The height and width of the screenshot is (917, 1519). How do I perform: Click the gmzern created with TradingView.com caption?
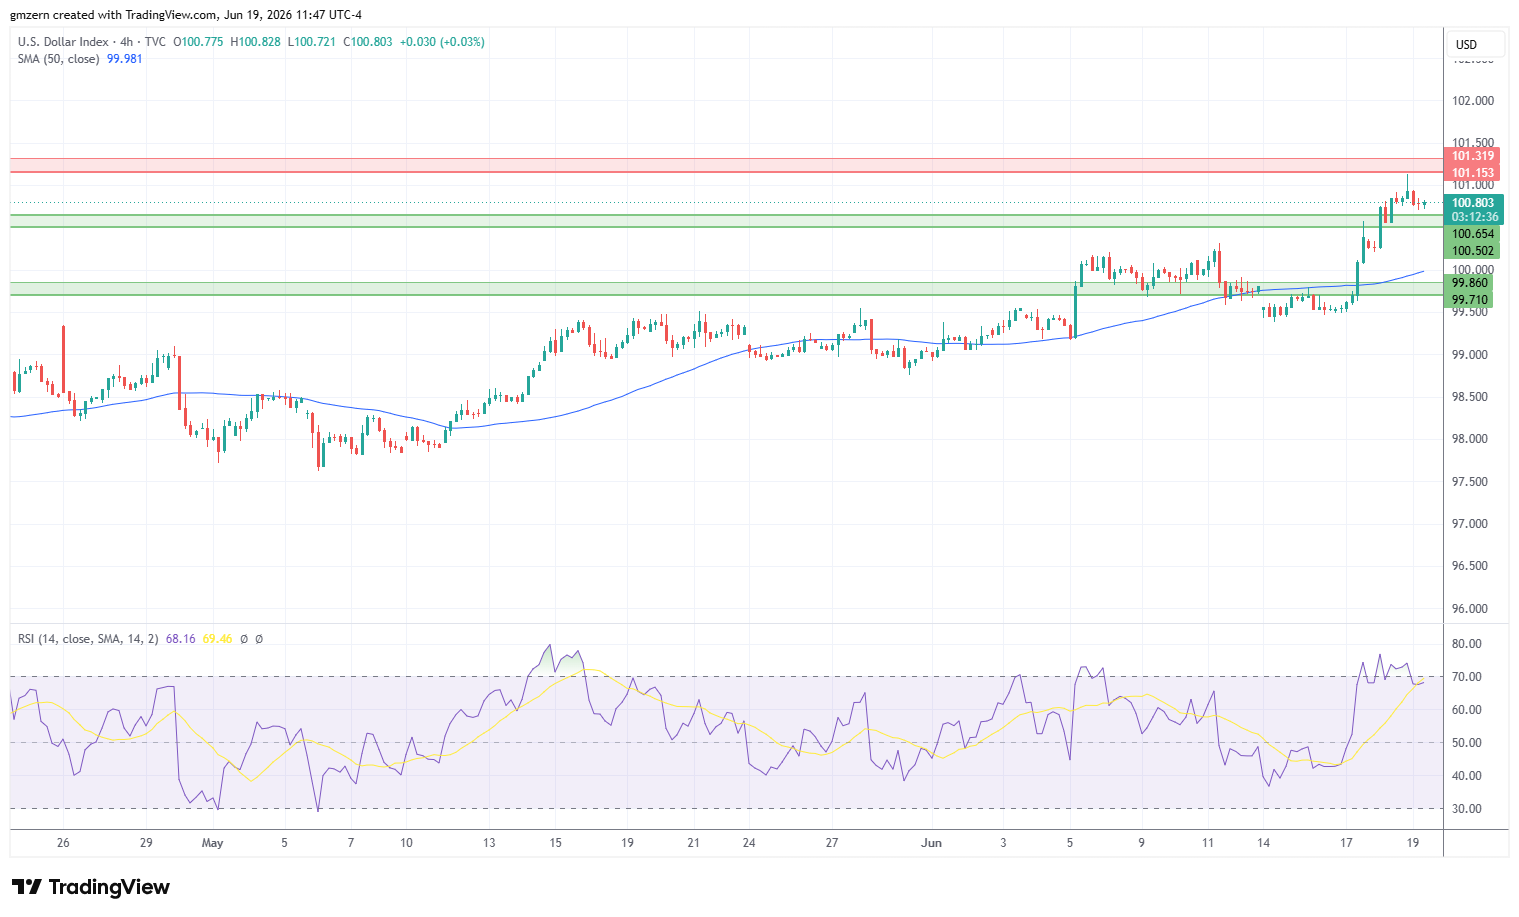(x=186, y=15)
